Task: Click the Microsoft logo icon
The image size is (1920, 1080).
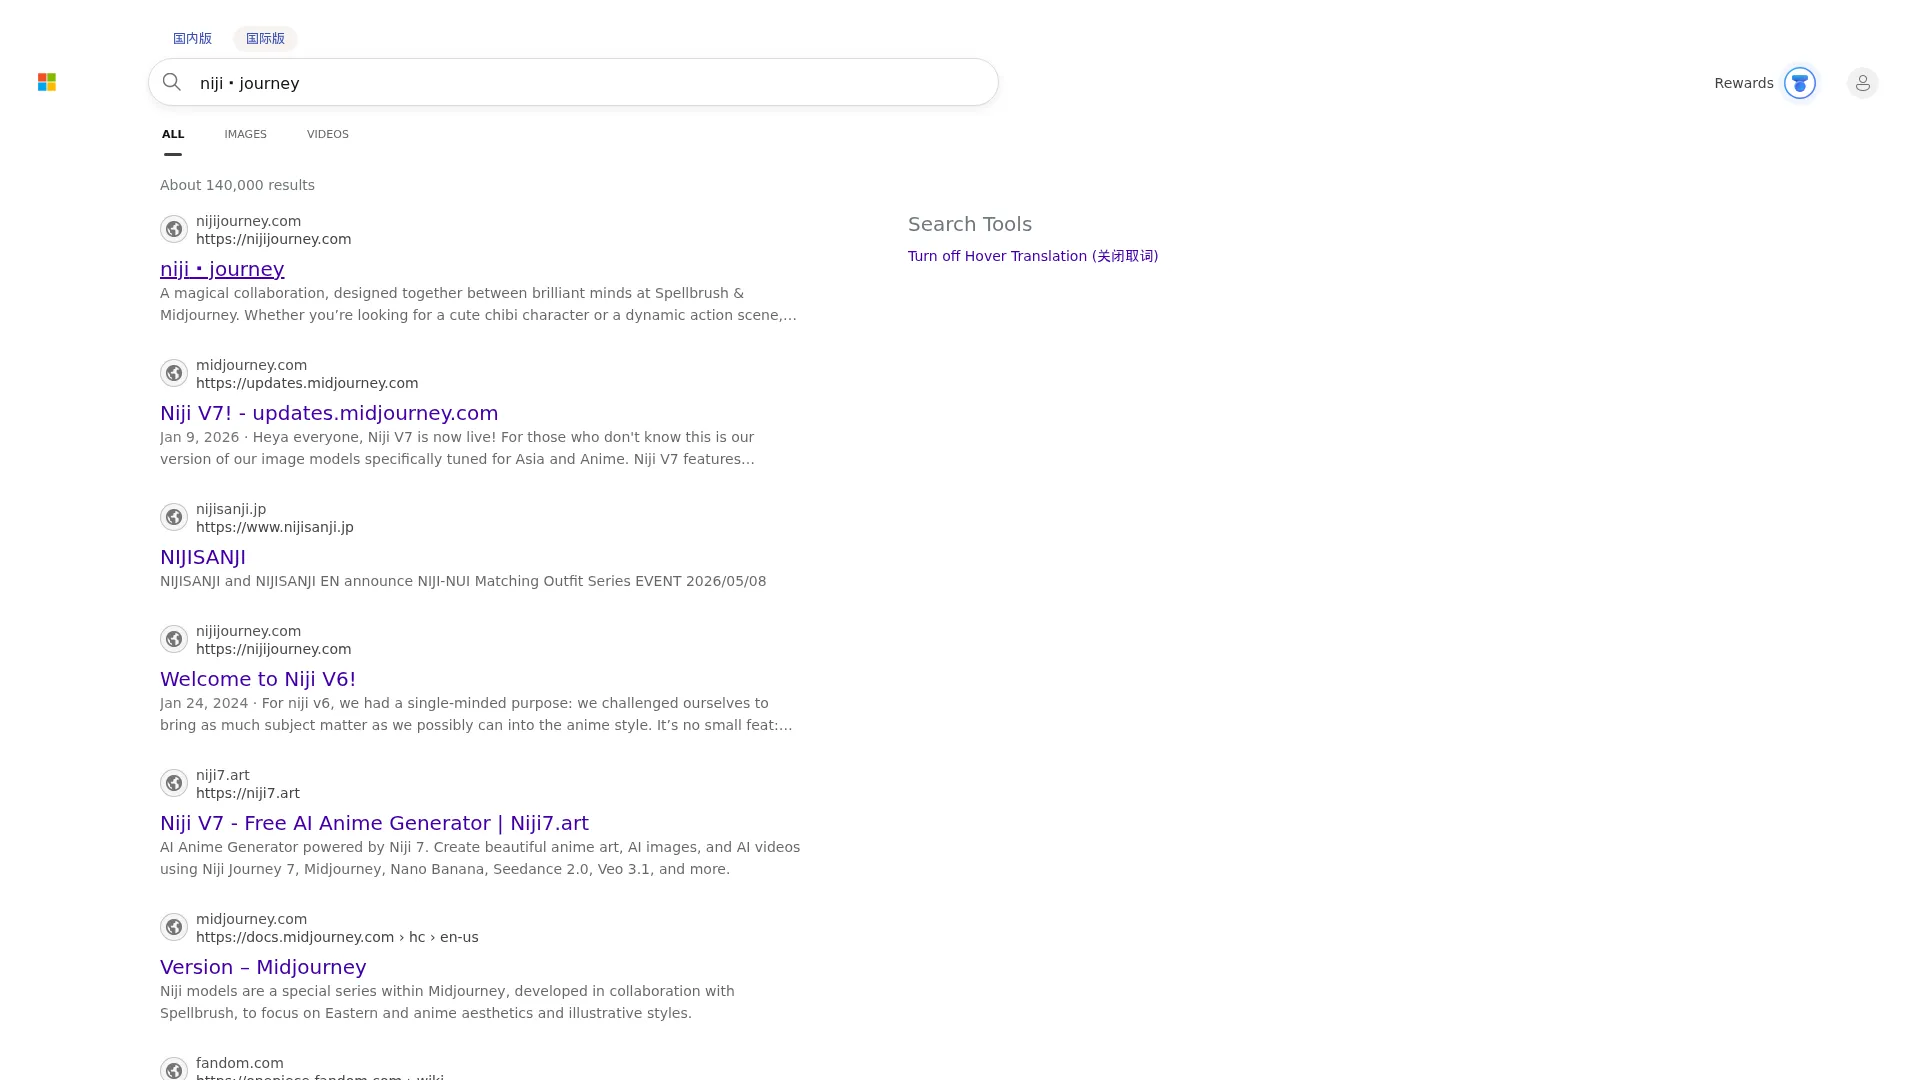Action: coord(47,82)
